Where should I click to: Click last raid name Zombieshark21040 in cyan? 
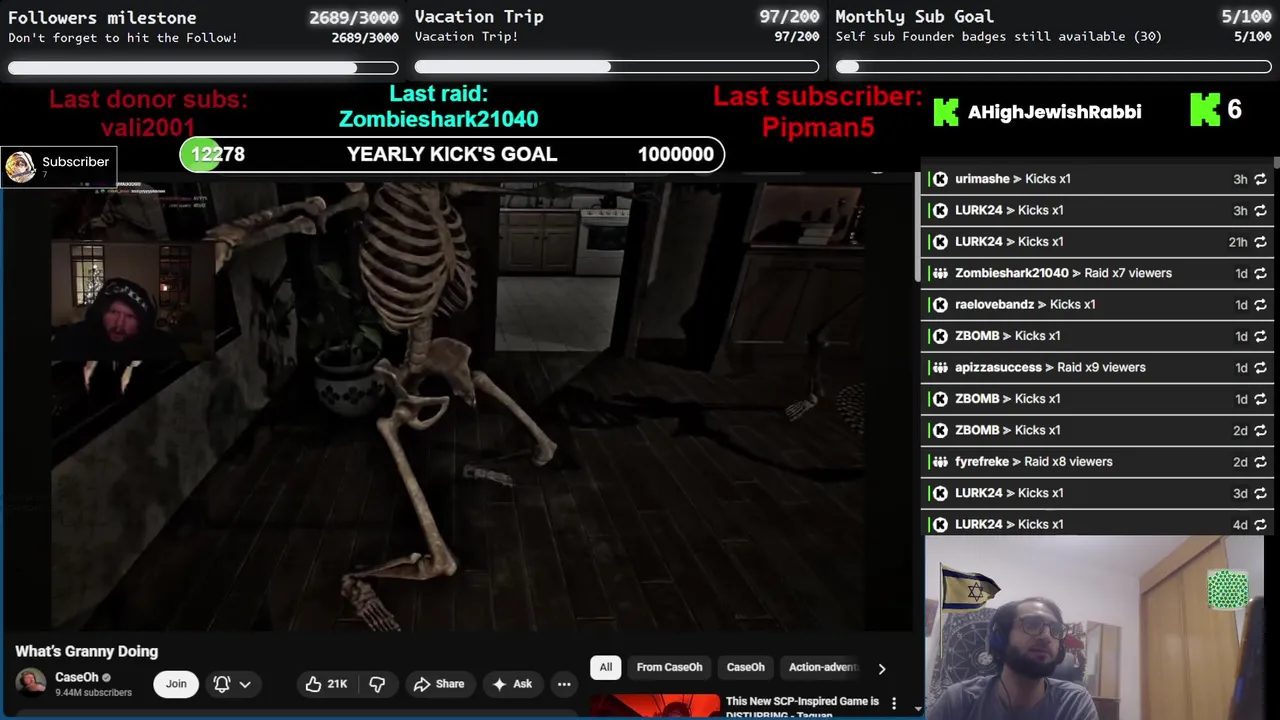[x=438, y=119]
